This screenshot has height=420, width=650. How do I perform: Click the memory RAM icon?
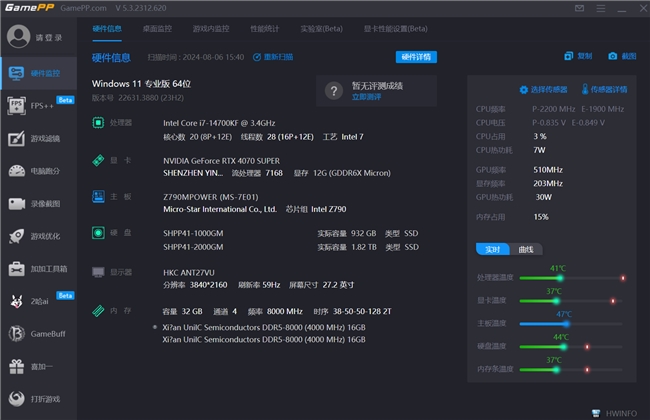(x=98, y=311)
